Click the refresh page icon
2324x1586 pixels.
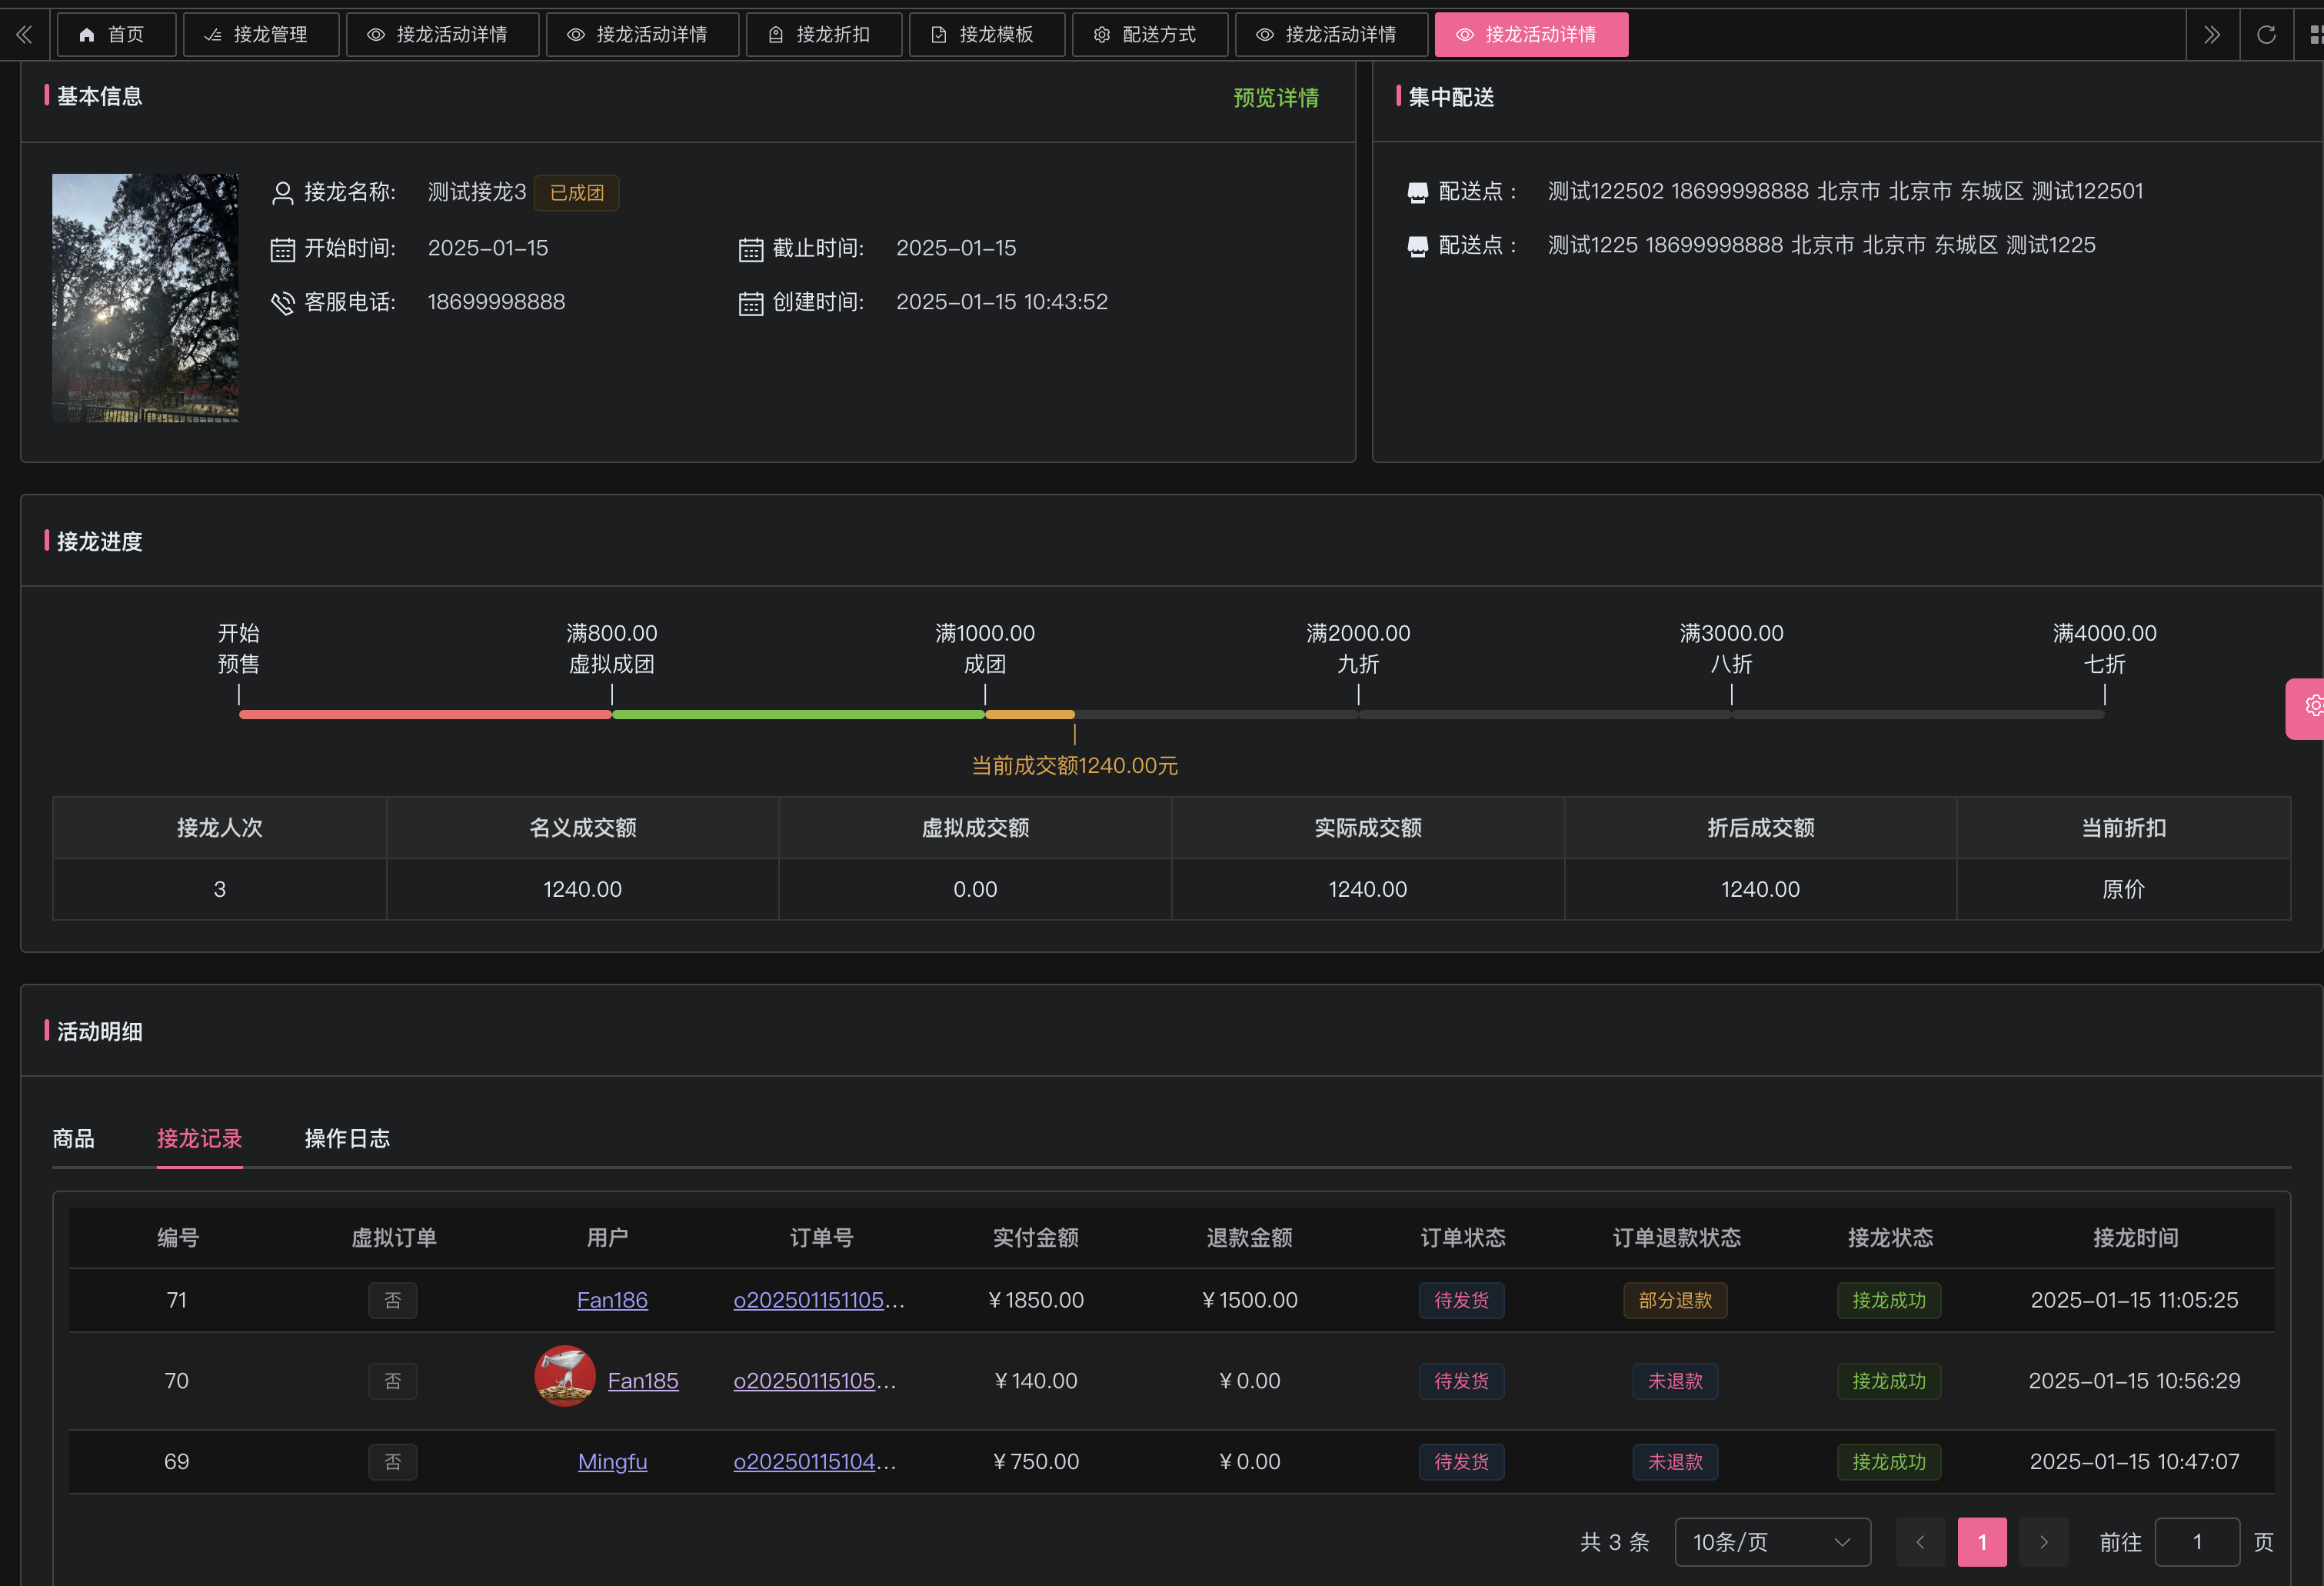[x=2266, y=35]
